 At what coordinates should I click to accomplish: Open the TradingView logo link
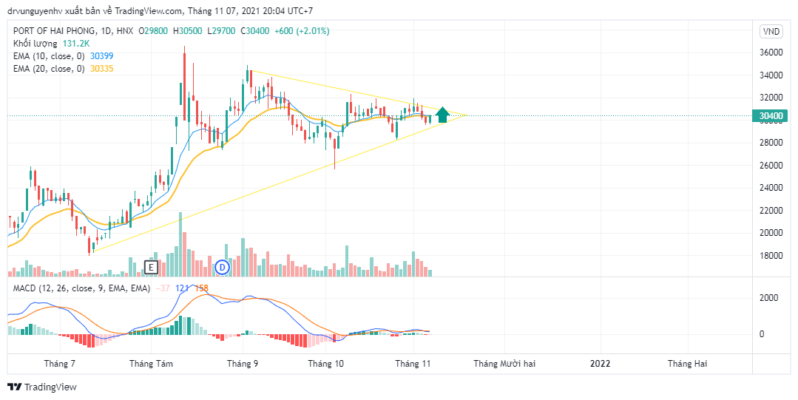(x=42, y=387)
